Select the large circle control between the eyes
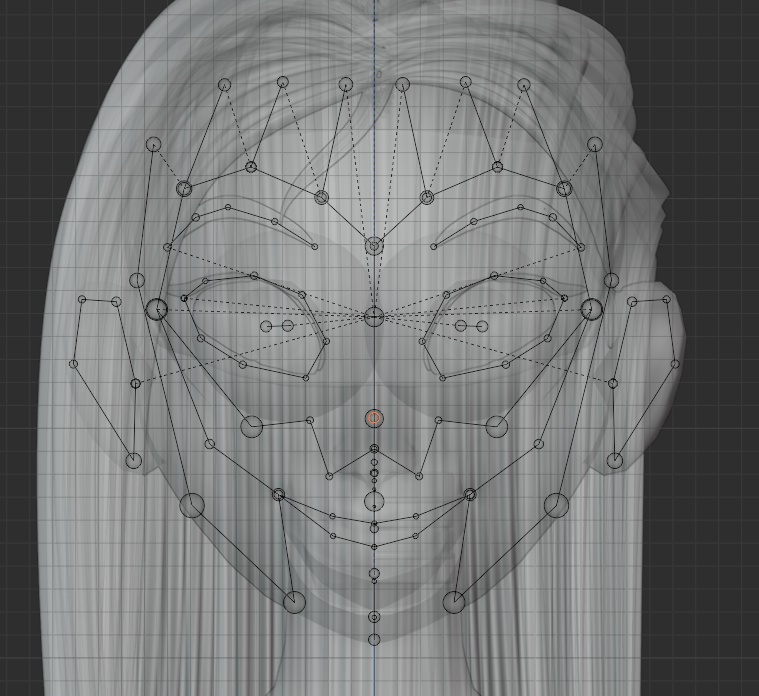 point(374,317)
